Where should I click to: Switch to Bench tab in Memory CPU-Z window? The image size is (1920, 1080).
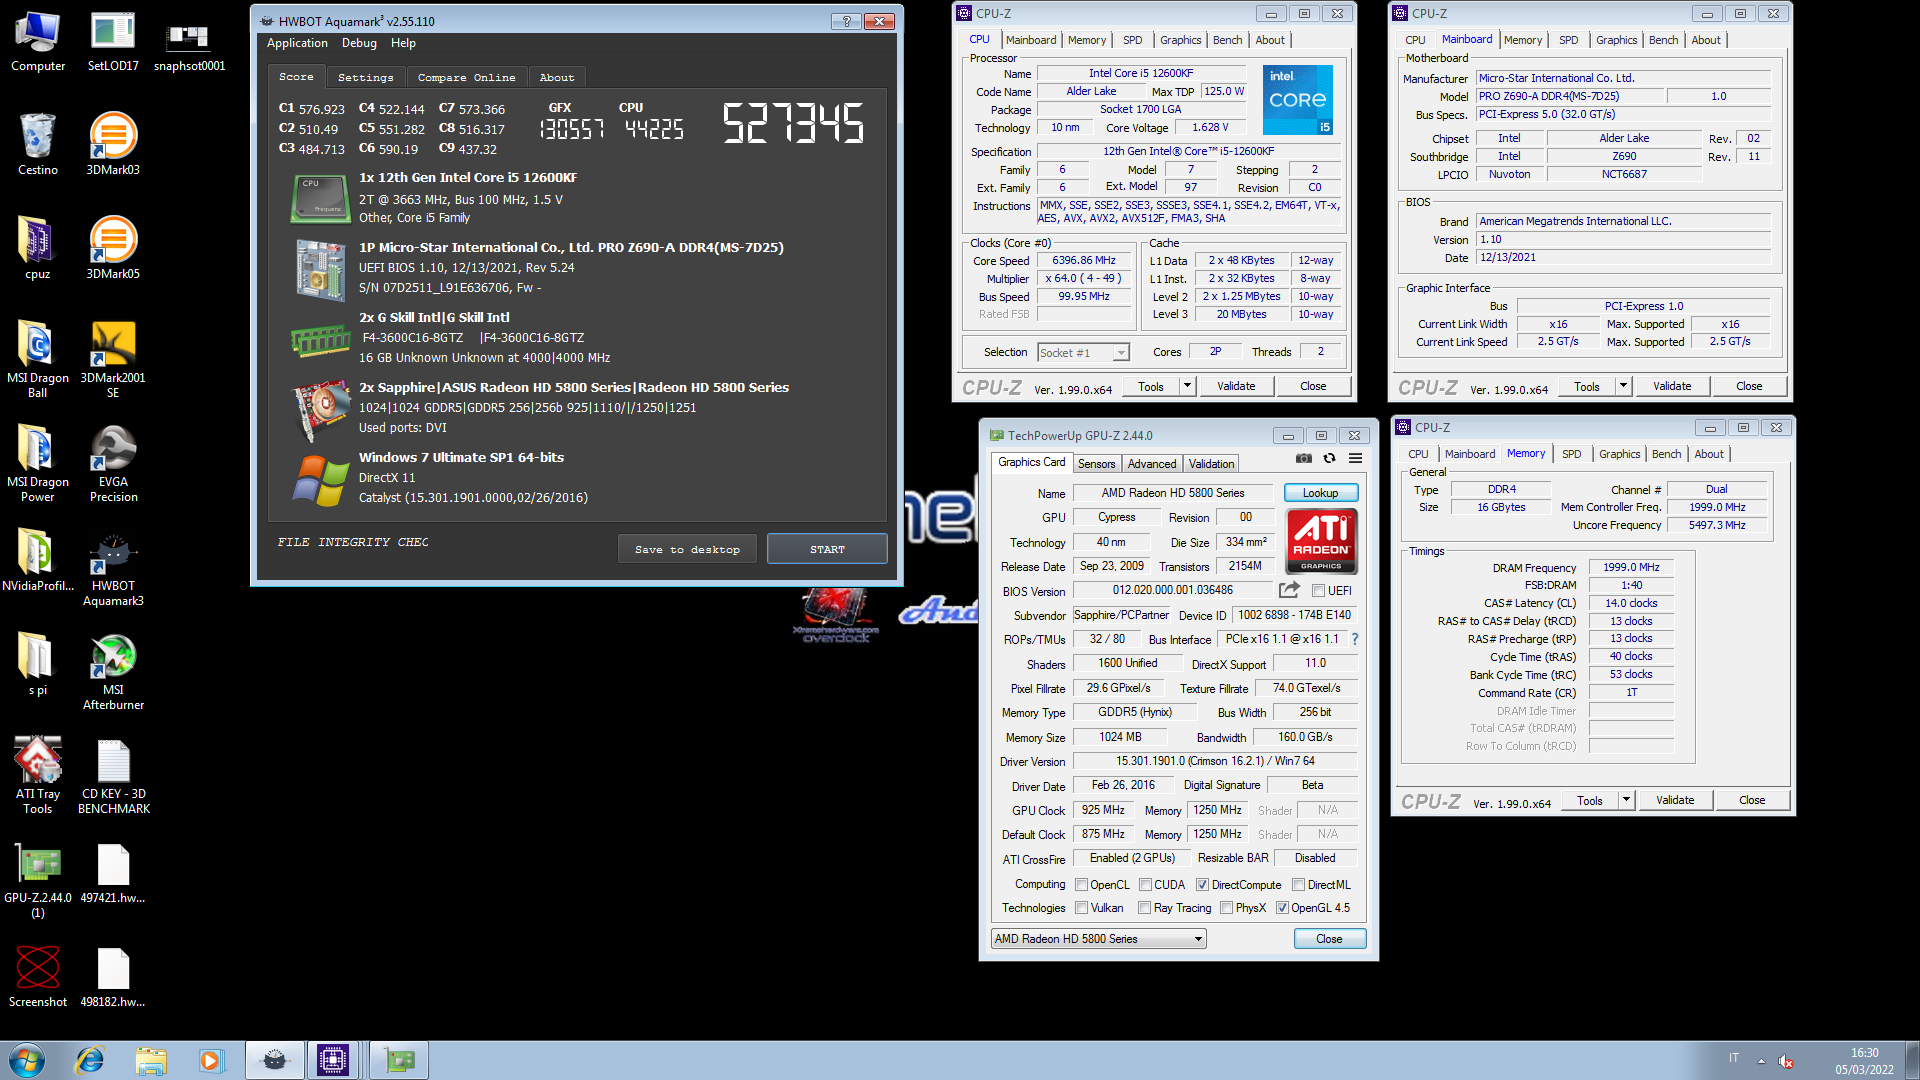coord(1666,454)
